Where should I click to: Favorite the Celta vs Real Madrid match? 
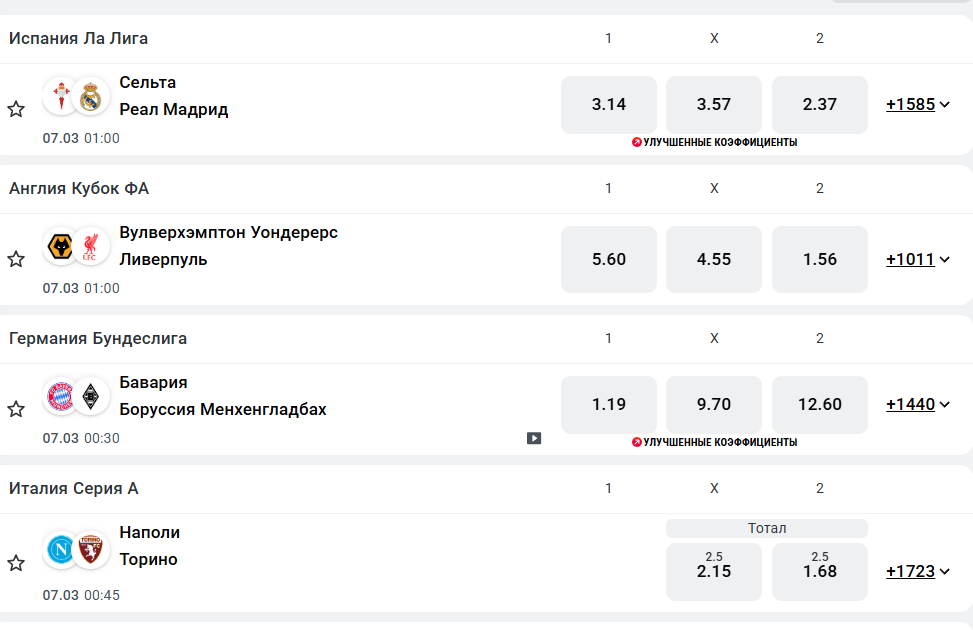click(16, 109)
